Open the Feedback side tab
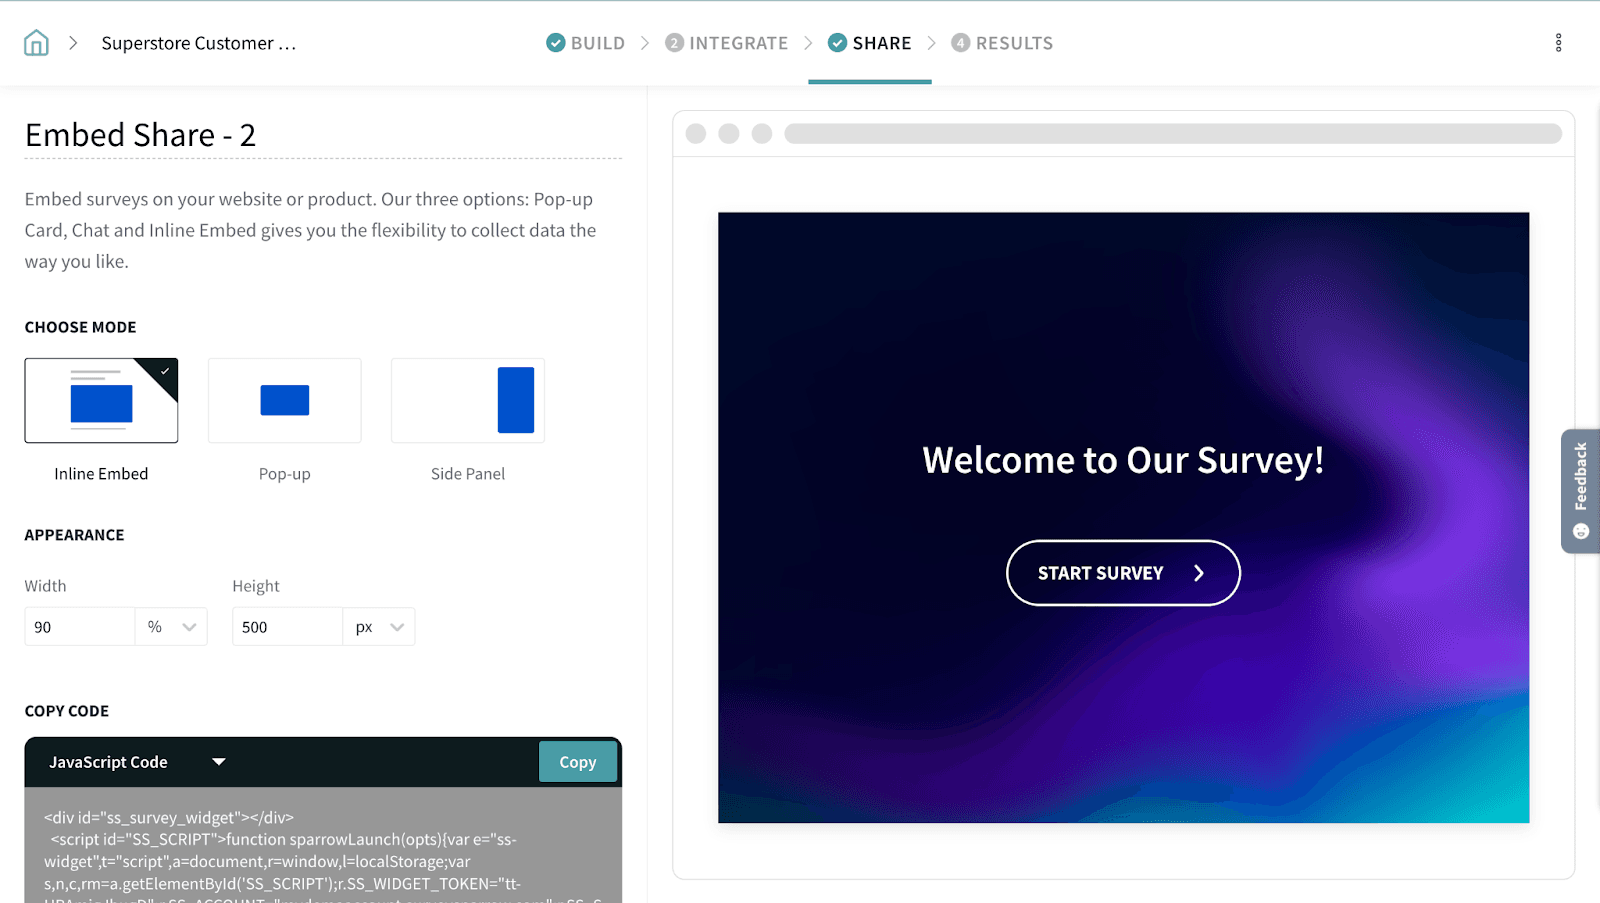The height and width of the screenshot is (903, 1600). point(1580,491)
